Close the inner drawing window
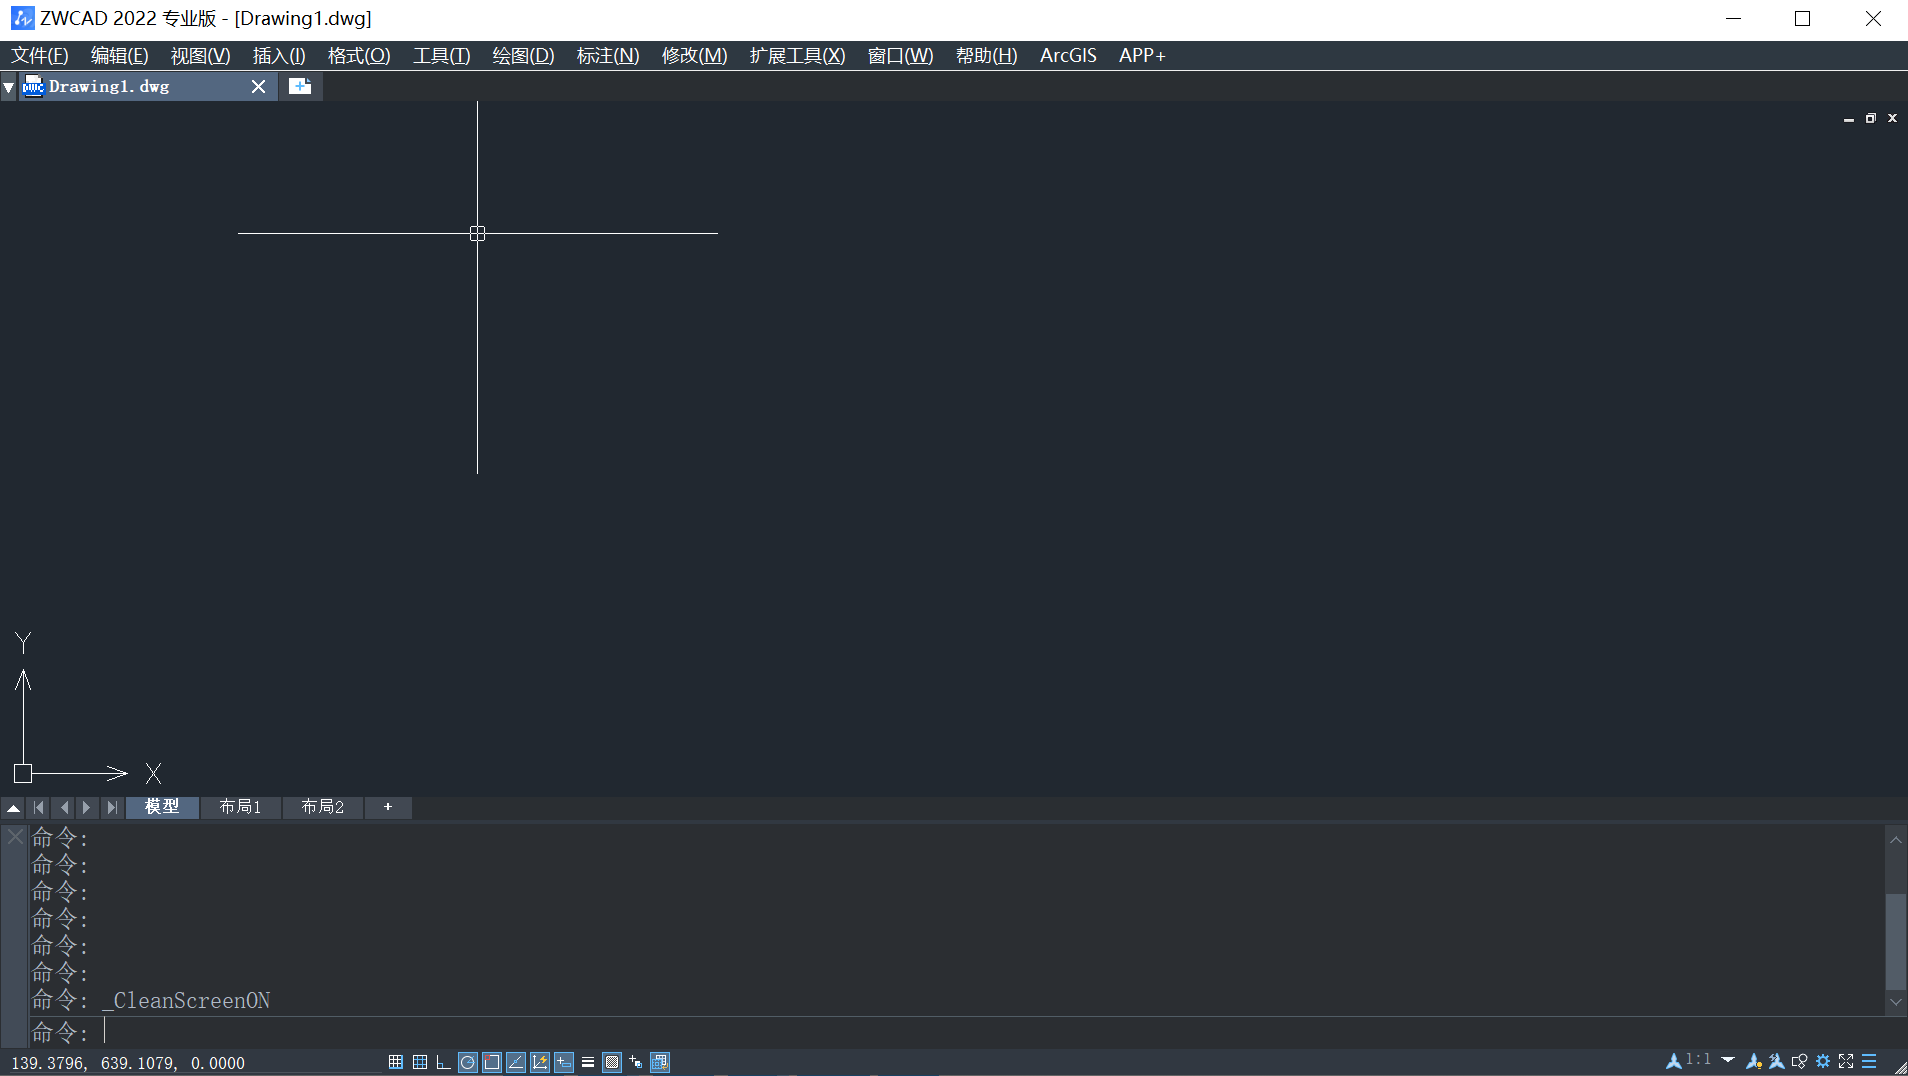 (1892, 119)
